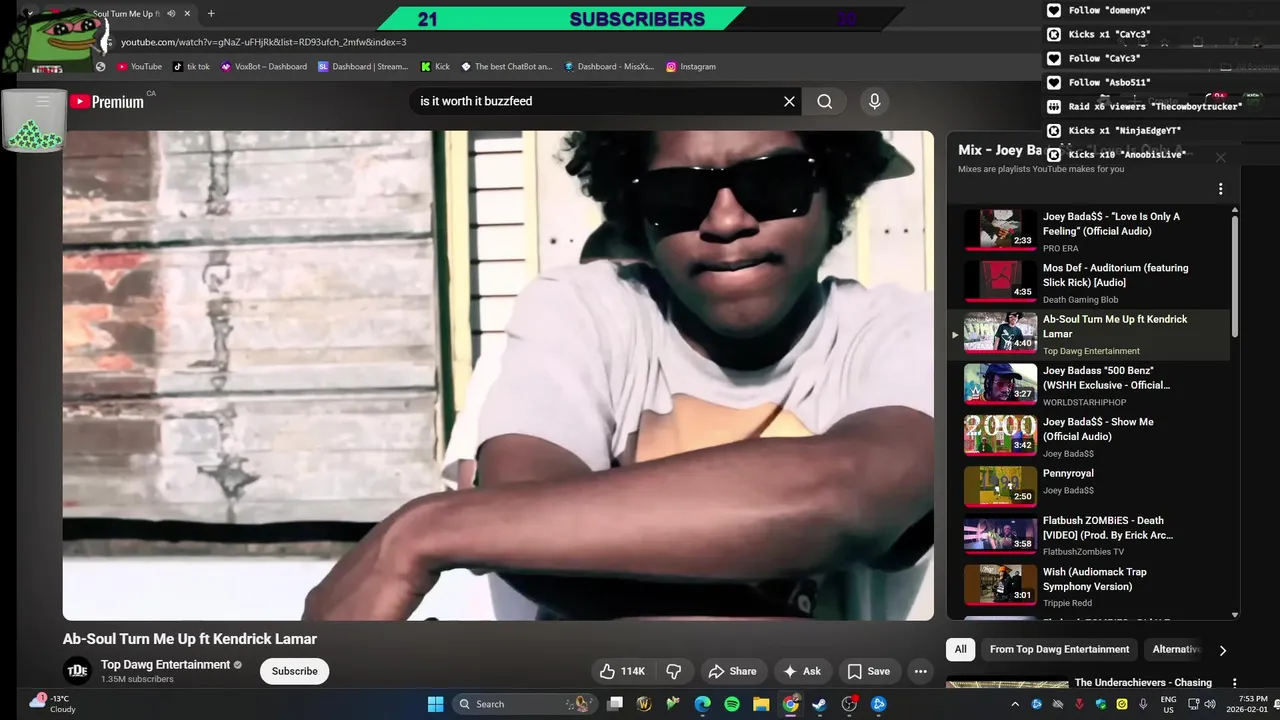Open Dashboard MissXs bookmark

click(x=608, y=67)
